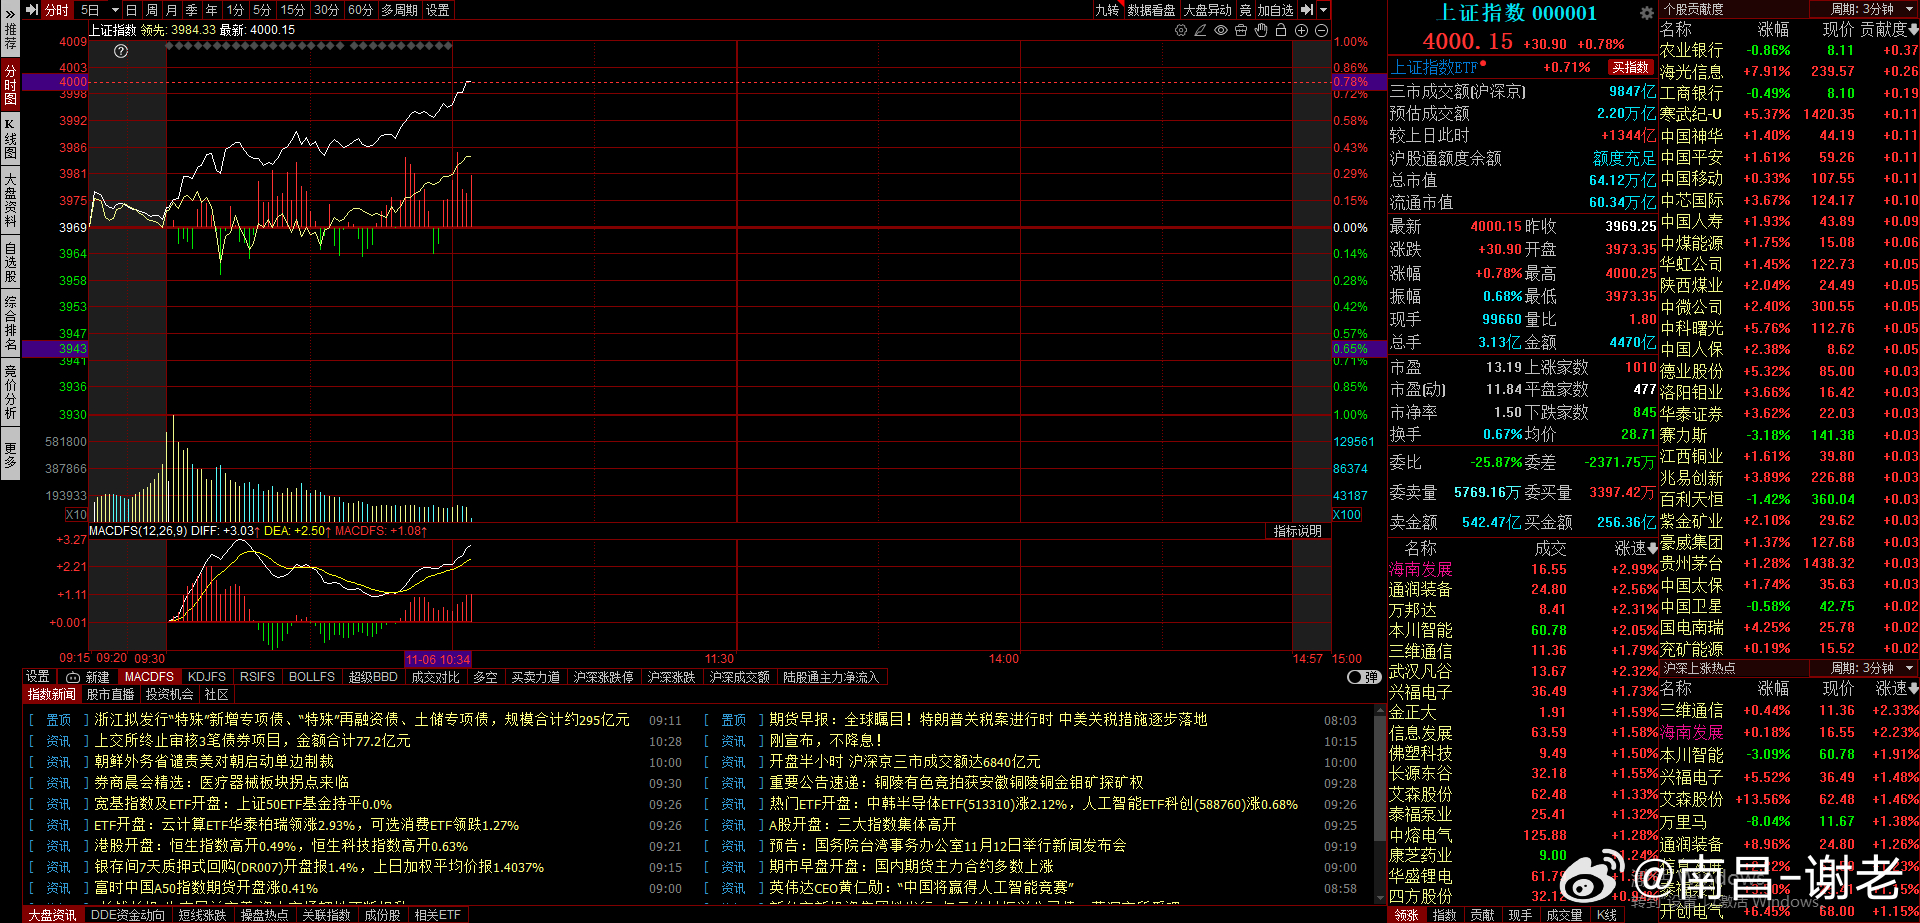
Task: Open sidebar item 综合排名
Action: (10, 323)
